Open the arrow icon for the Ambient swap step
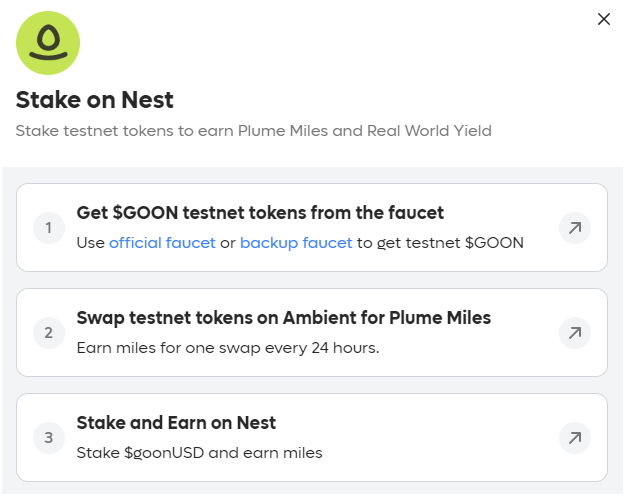Viewport: 625px width, 496px height. [574, 333]
